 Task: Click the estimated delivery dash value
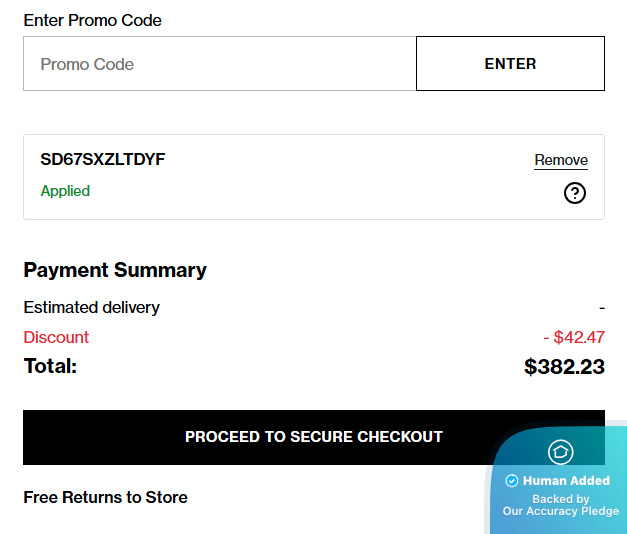point(602,308)
